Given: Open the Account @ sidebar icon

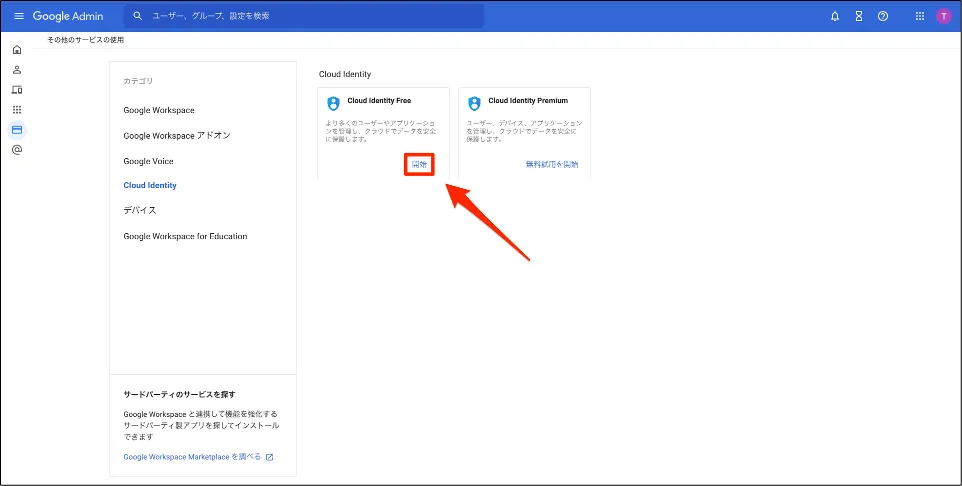Looking at the screenshot, I should [x=17, y=150].
